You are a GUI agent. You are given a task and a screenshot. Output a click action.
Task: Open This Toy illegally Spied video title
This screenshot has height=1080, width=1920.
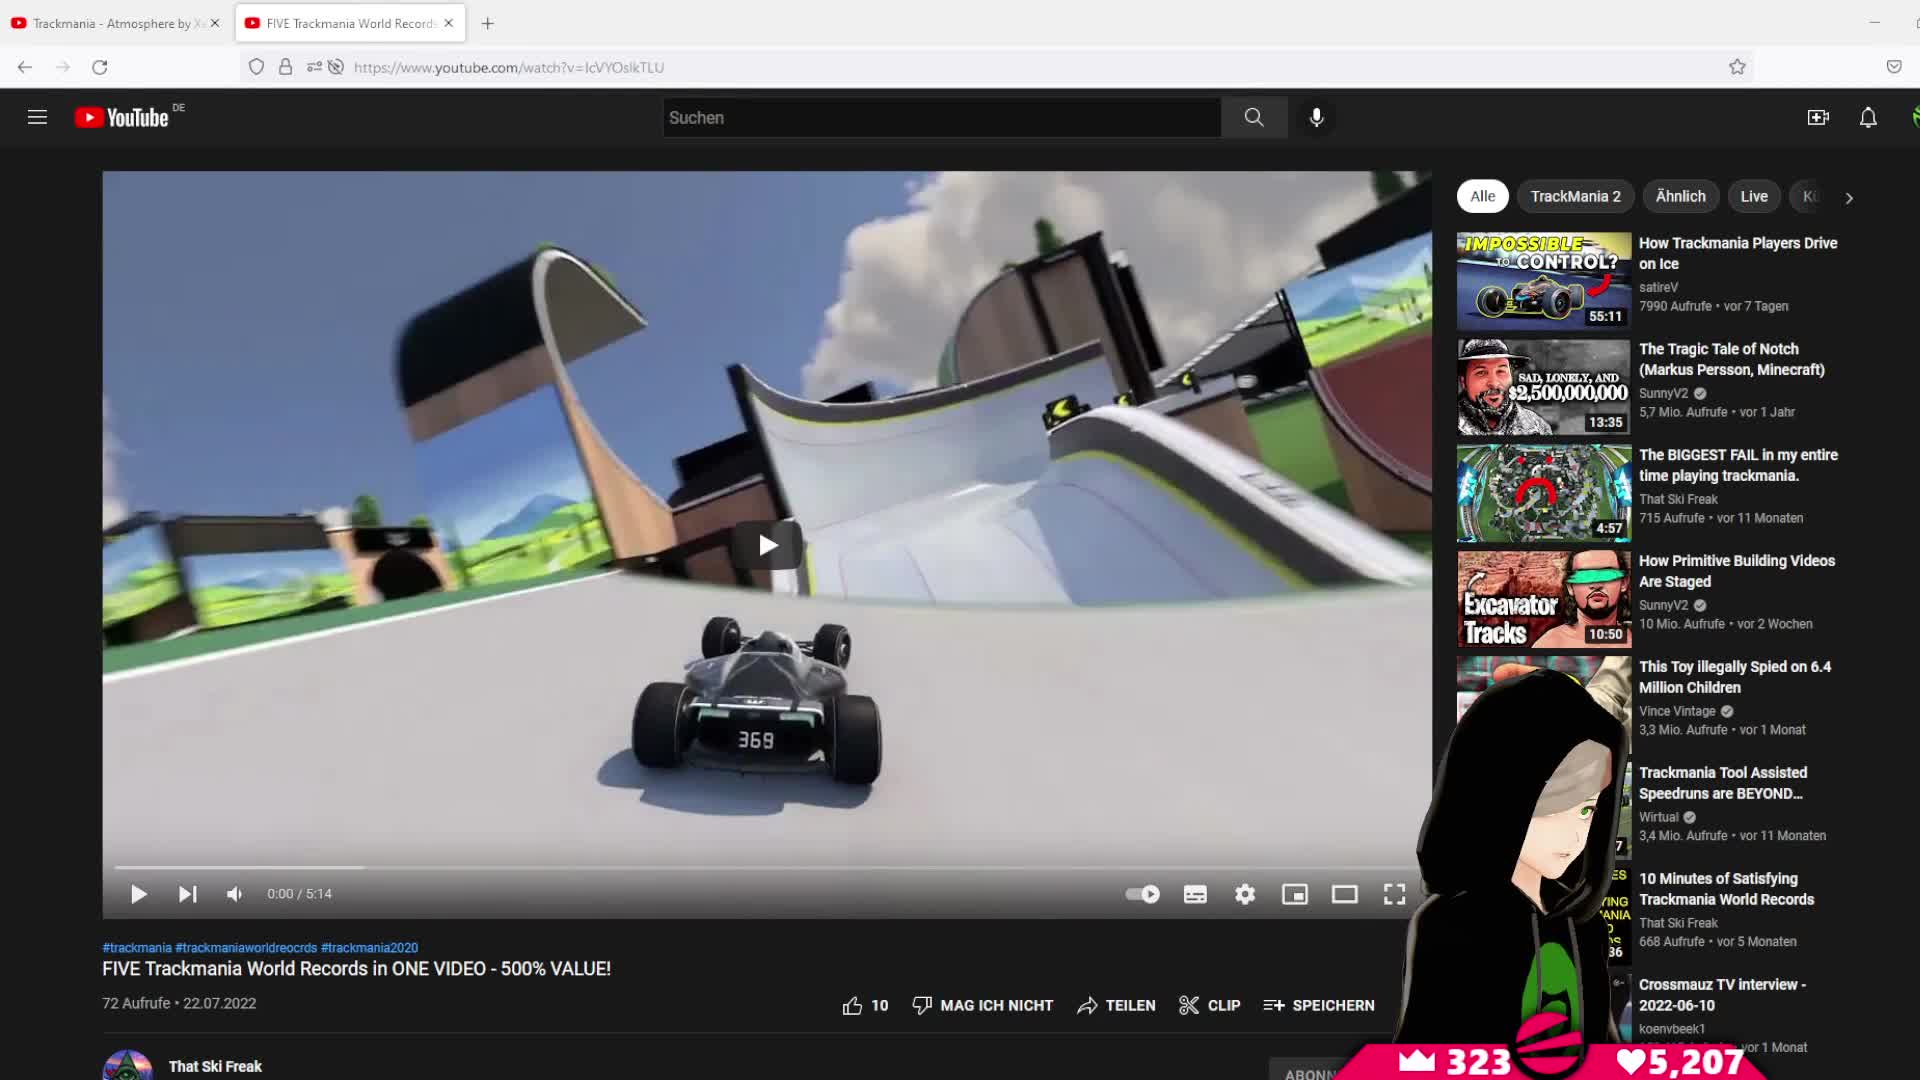(x=1734, y=677)
